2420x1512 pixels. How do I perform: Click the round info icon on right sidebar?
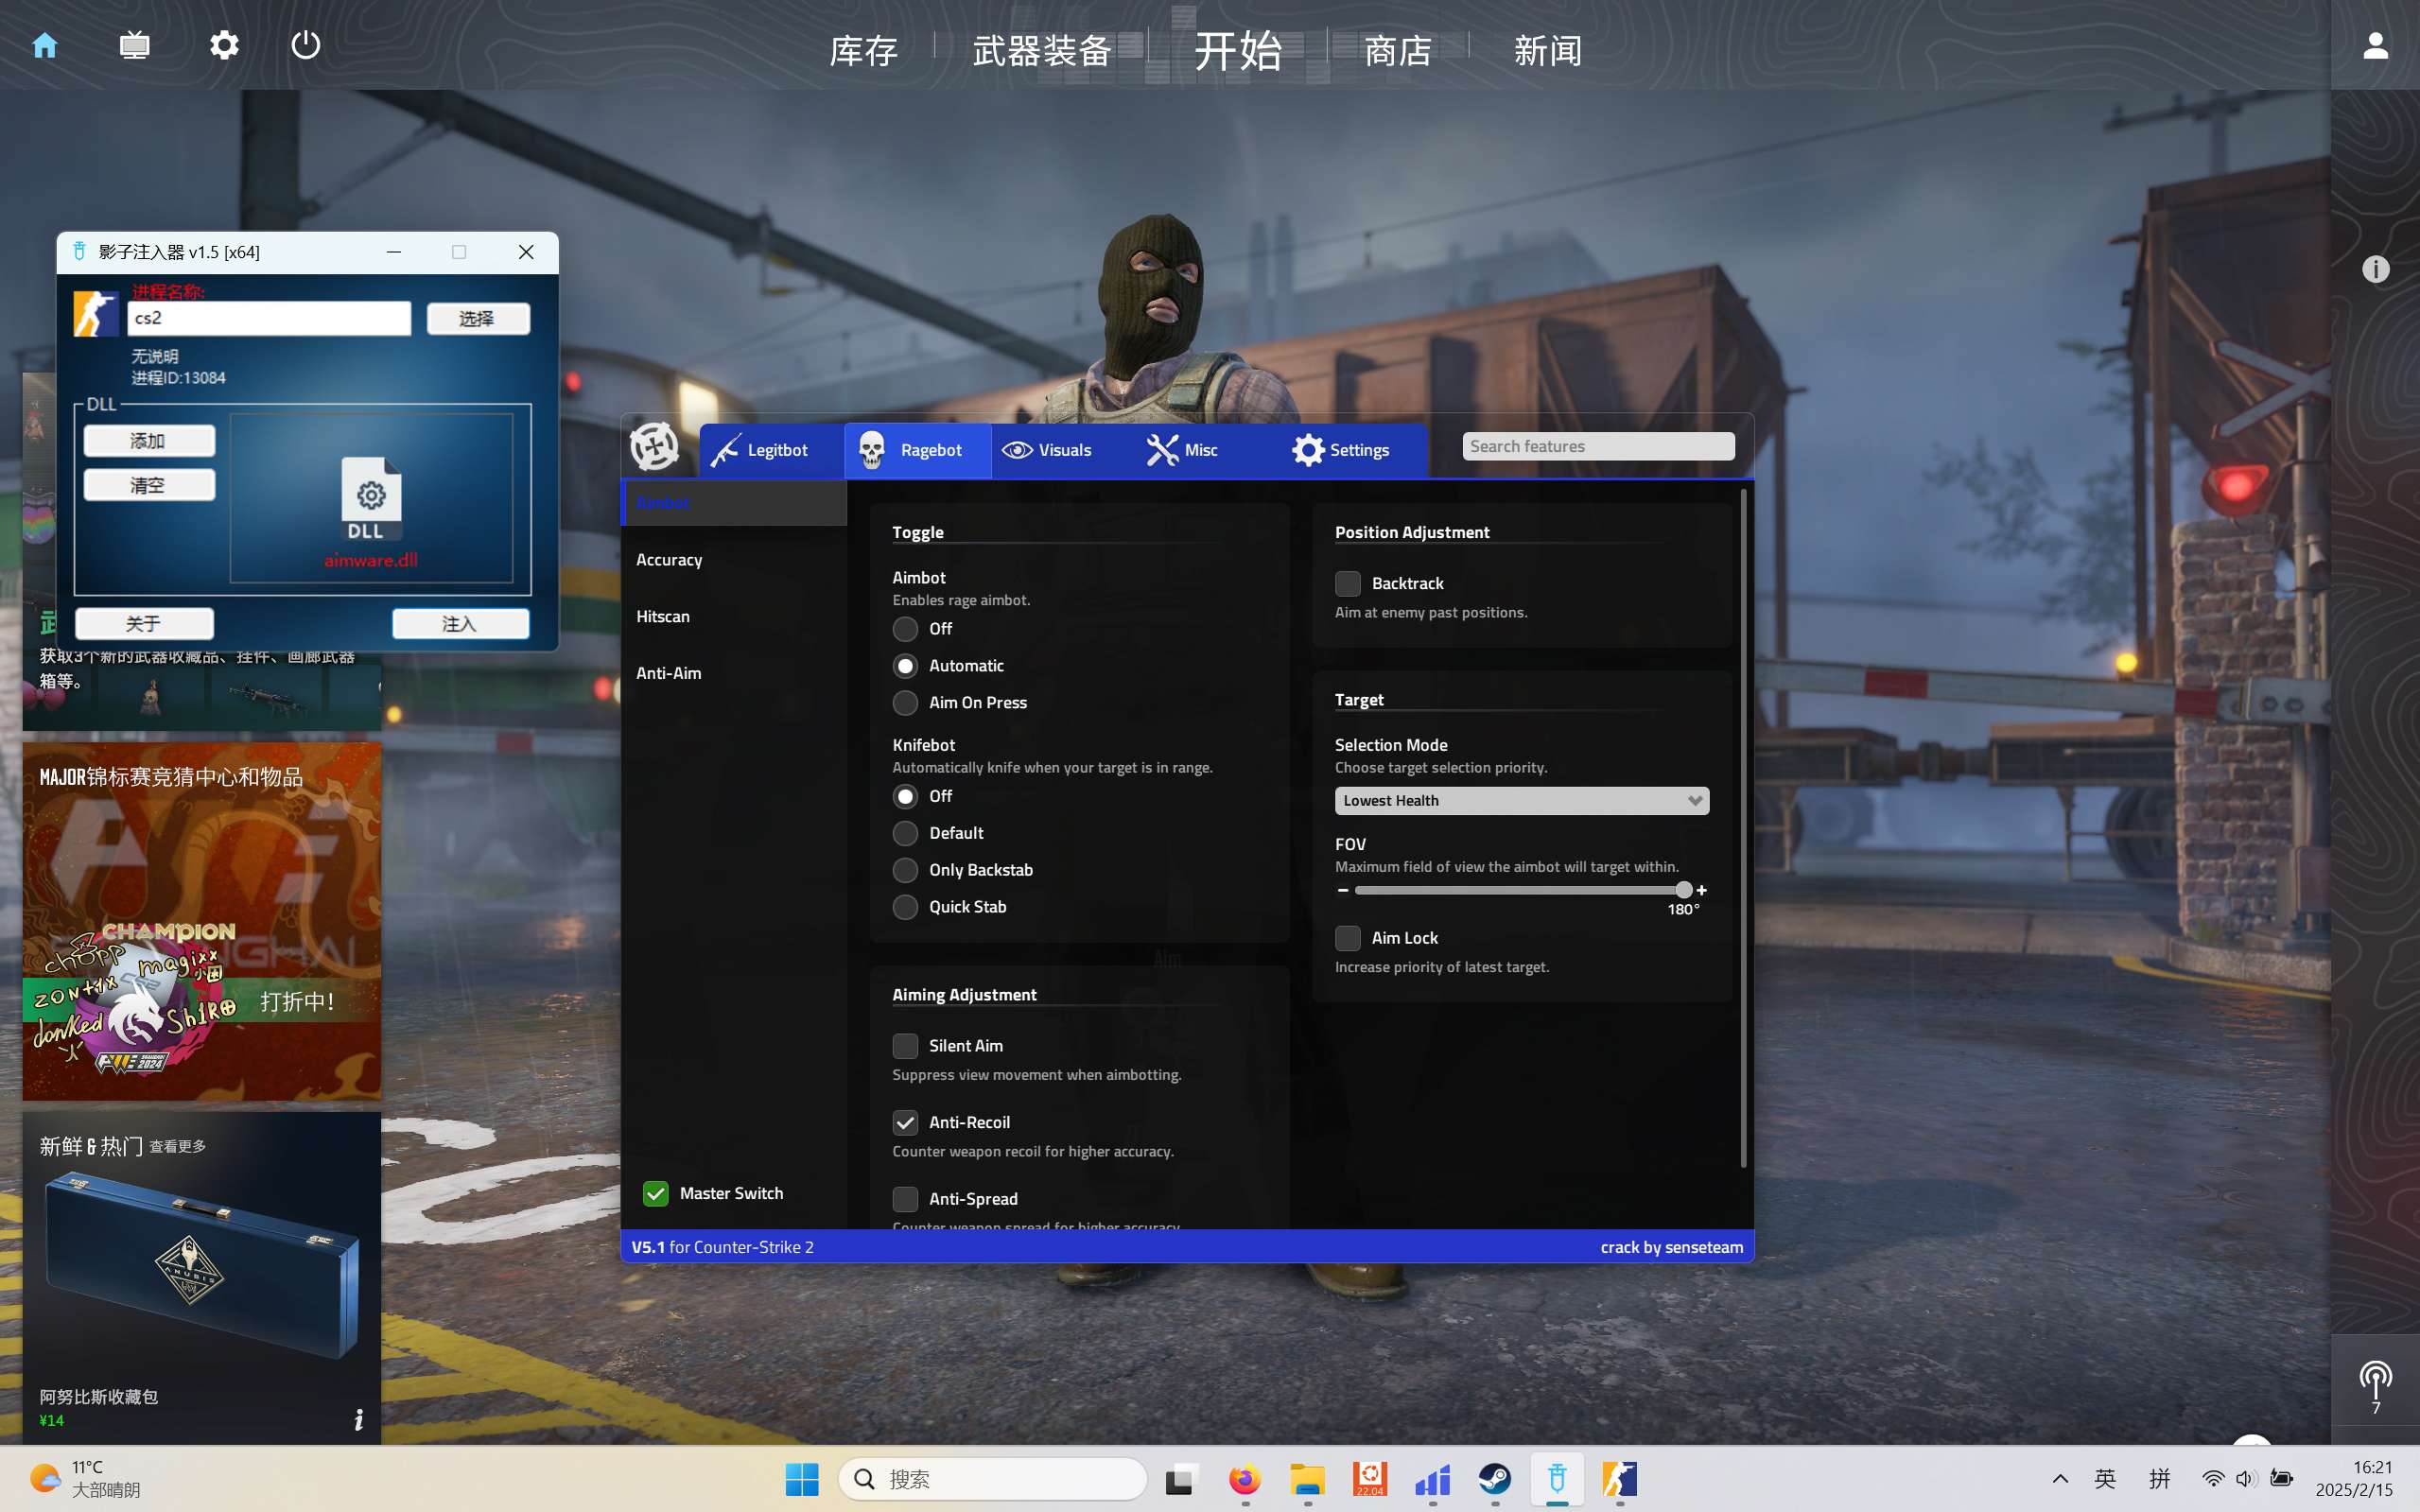pos(2375,269)
